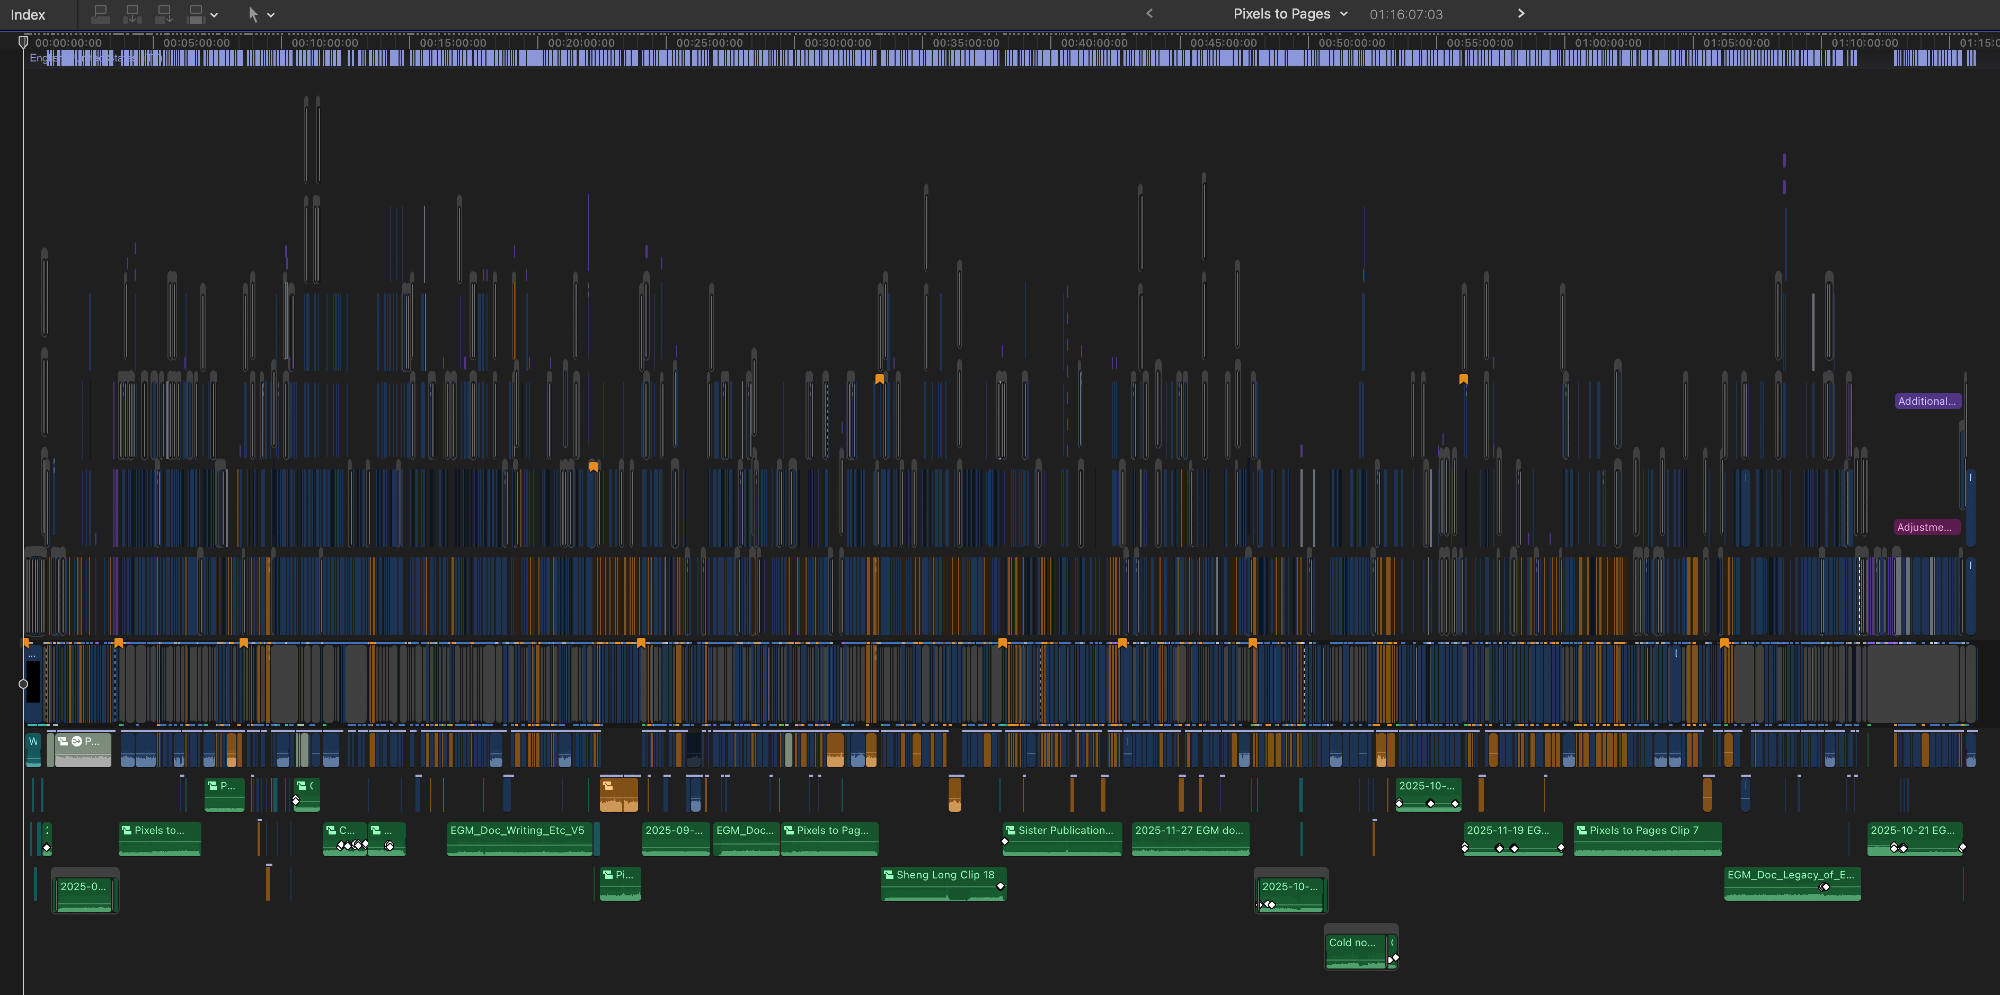Go forward in timeline history
Screen dimensions: 2000x995
(x=1521, y=14)
